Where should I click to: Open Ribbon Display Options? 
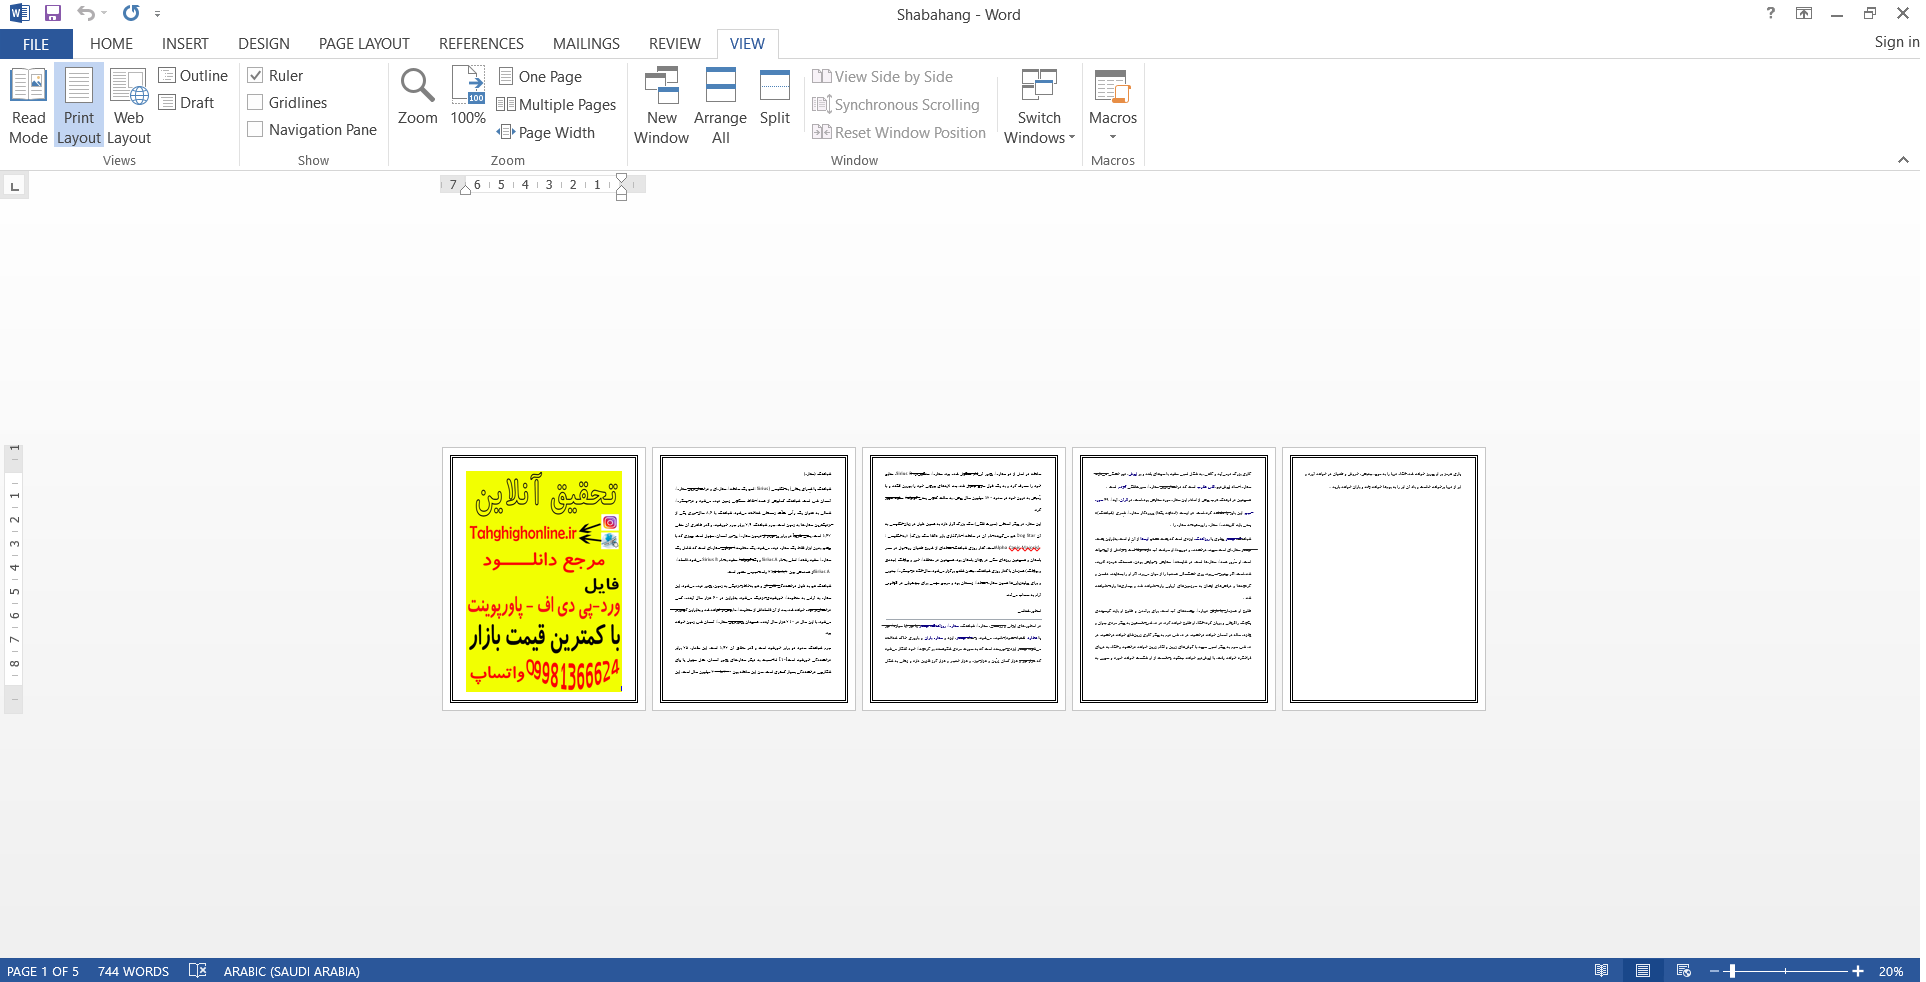tap(1804, 14)
